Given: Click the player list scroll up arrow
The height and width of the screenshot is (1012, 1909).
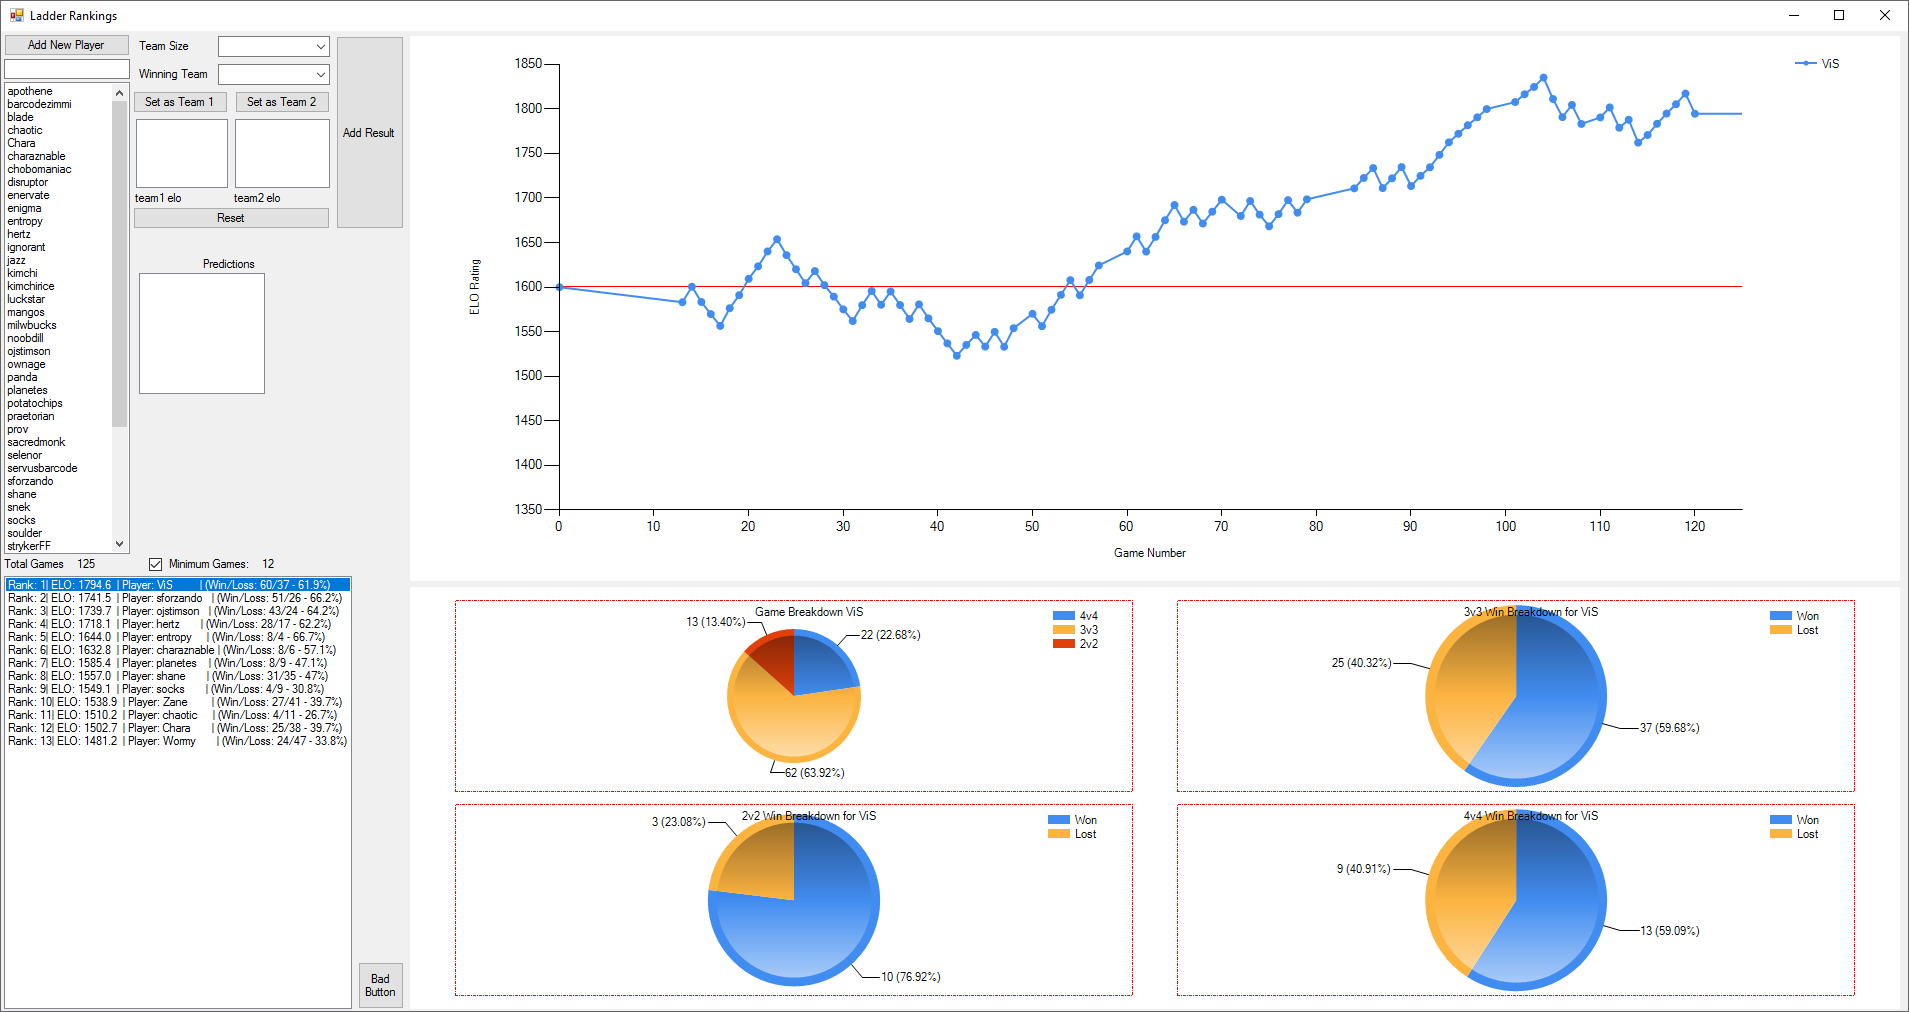Looking at the screenshot, I should 120,93.
